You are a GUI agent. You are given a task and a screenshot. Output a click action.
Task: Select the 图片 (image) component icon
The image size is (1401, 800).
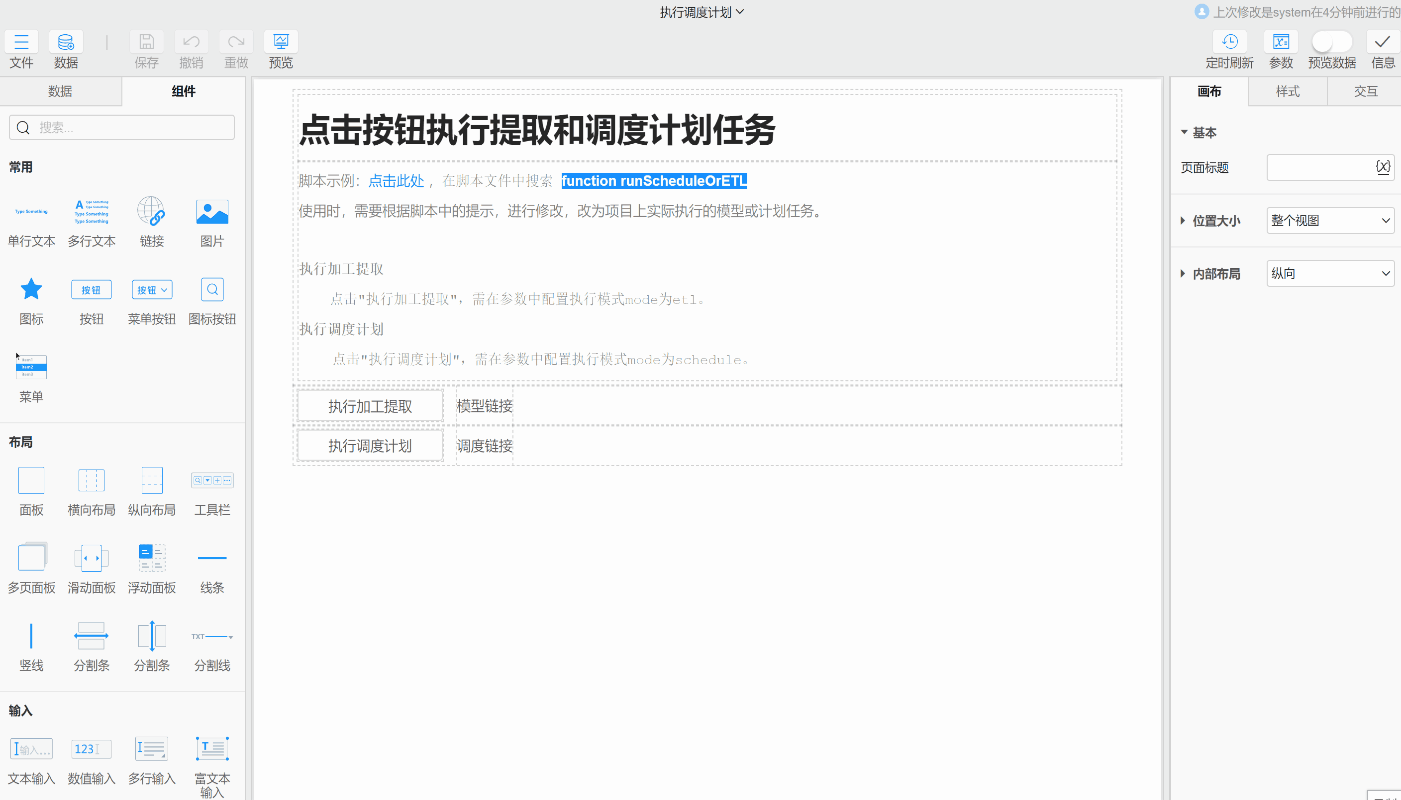click(x=212, y=213)
